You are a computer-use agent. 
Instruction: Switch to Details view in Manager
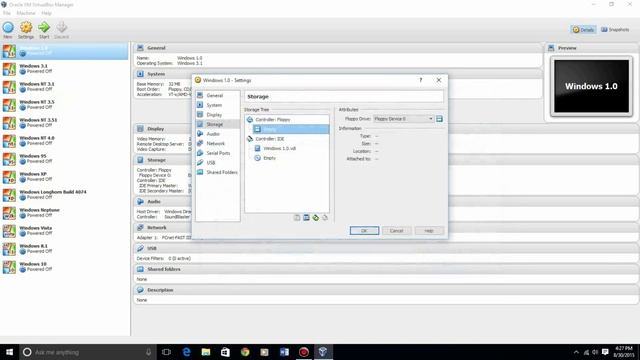583,29
